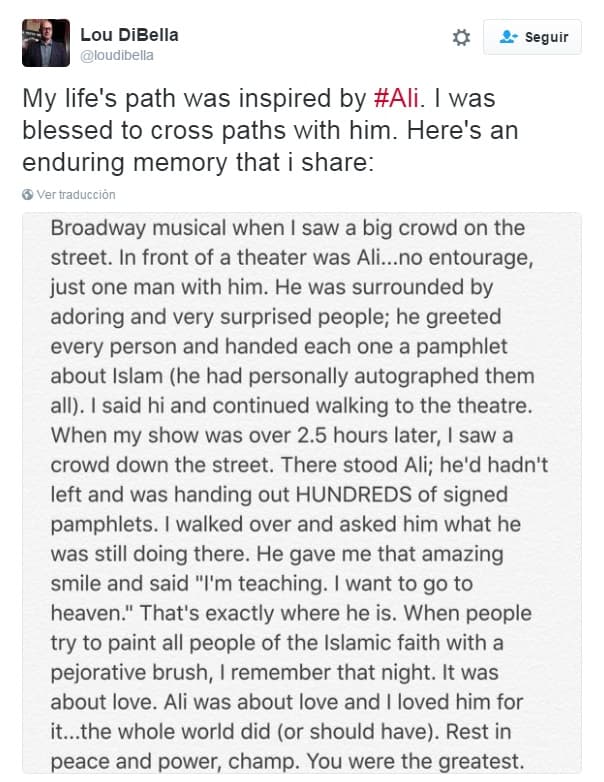Visit the @loudibella handle link
Image resolution: width=604 pixels, height=782 pixels.
pos(117,56)
